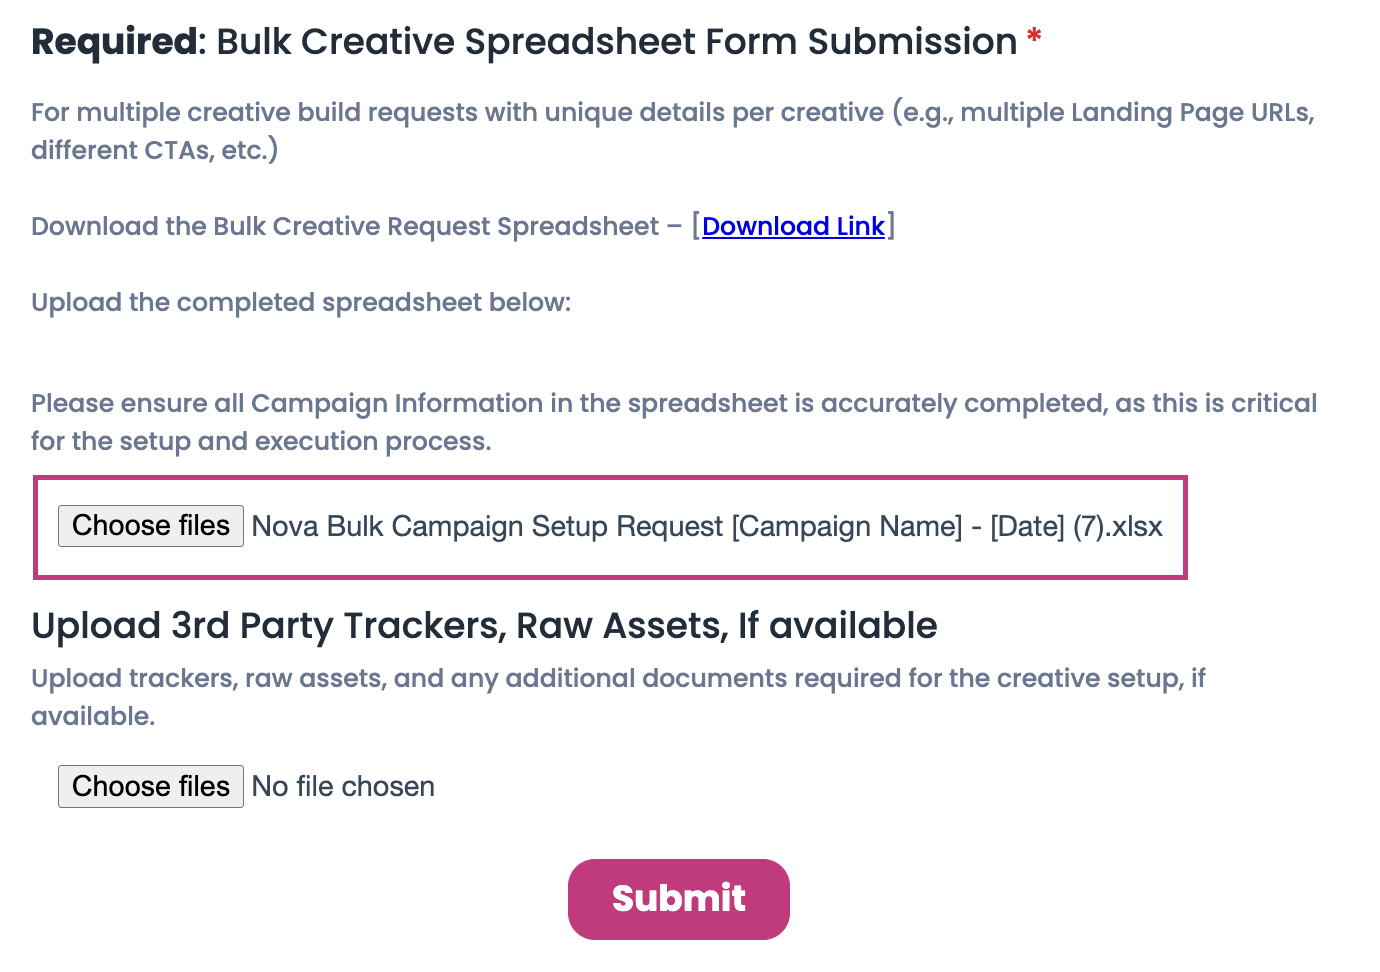Click the opening bracket before Download Link
Image resolution: width=1380 pixels, height=972 pixels.
[696, 227]
